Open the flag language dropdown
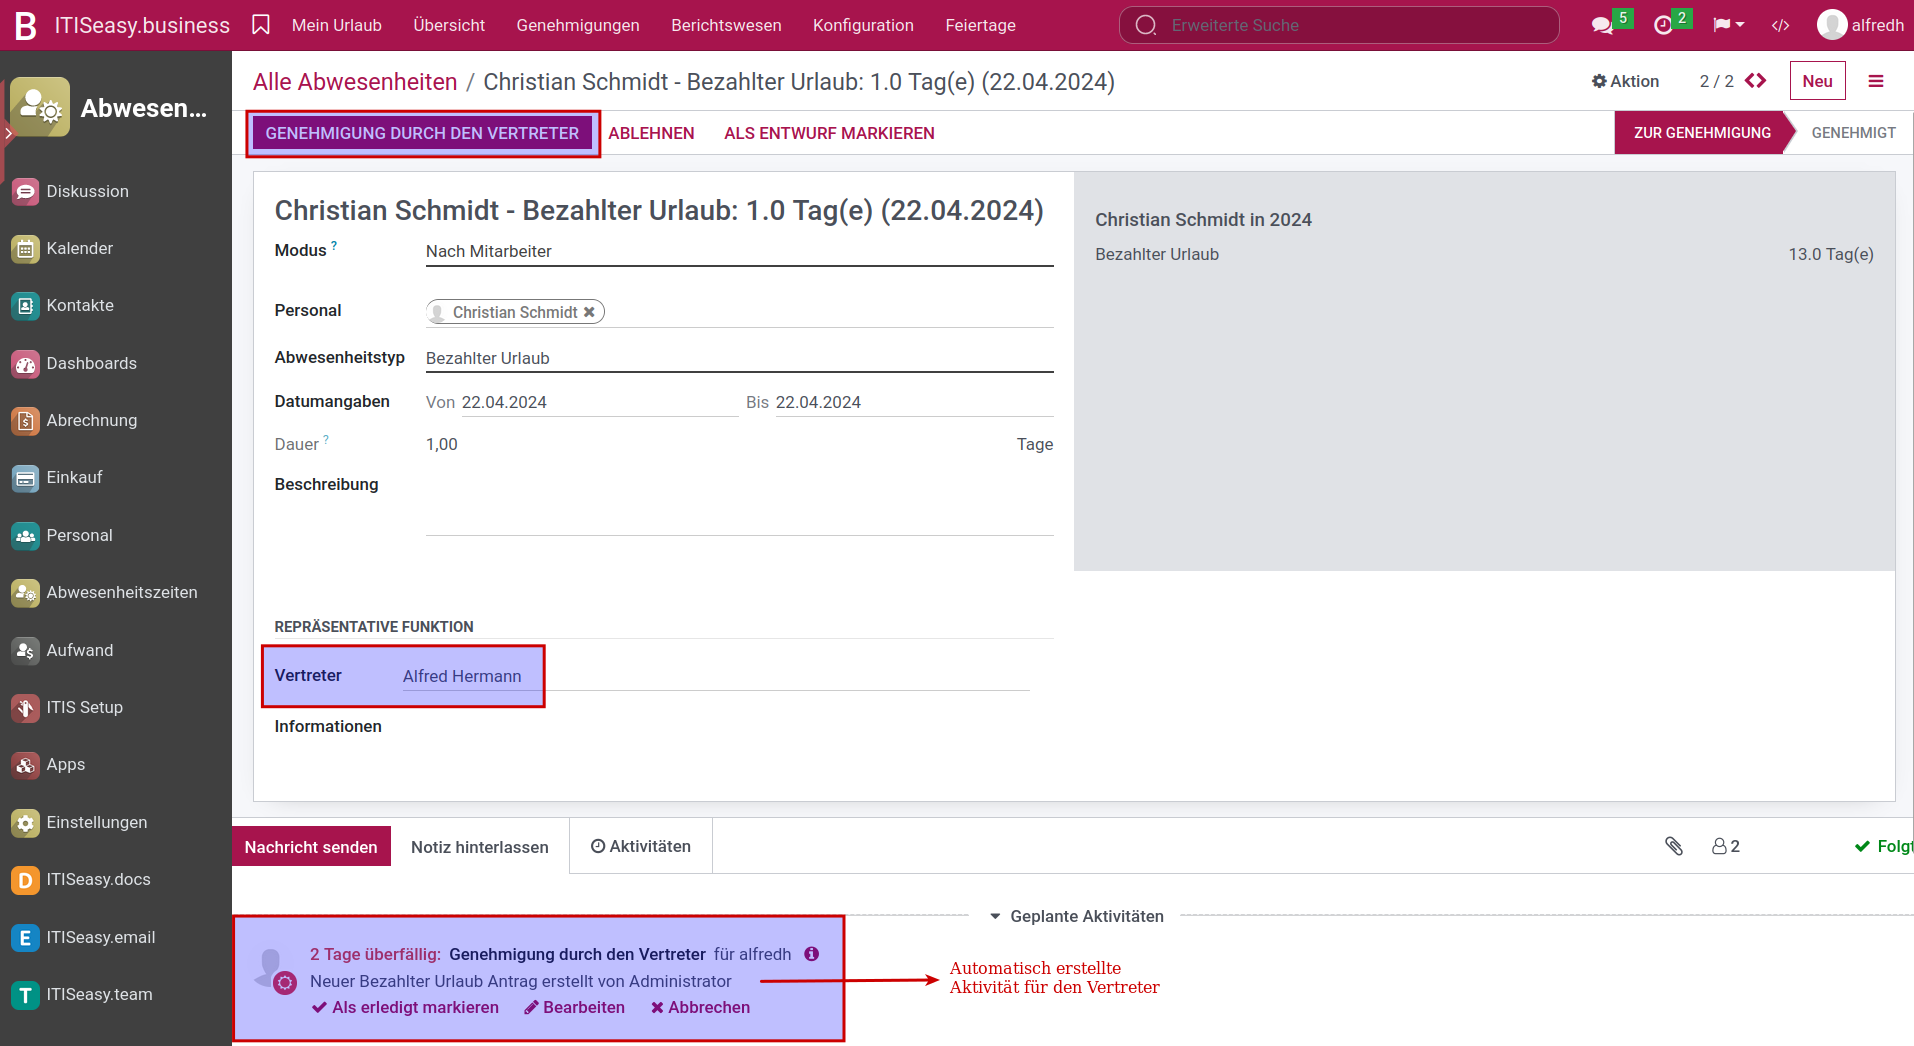 [x=1728, y=25]
